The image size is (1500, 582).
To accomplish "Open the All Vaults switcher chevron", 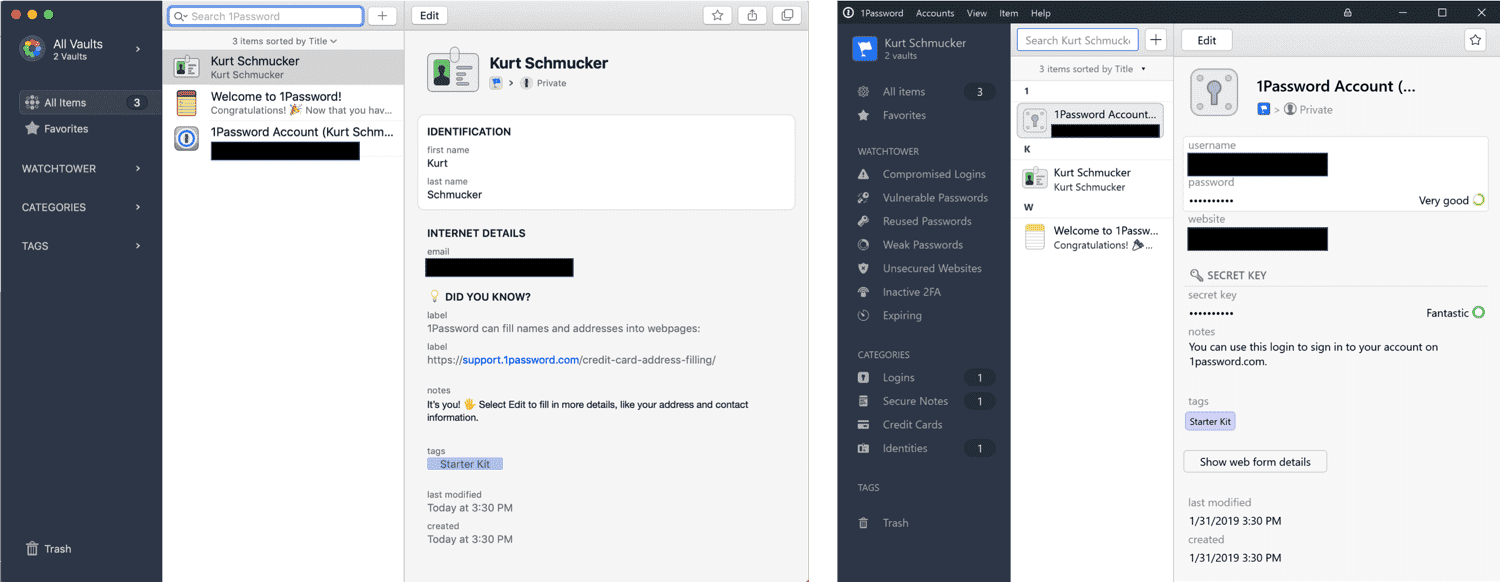I will tap(138, 49).
